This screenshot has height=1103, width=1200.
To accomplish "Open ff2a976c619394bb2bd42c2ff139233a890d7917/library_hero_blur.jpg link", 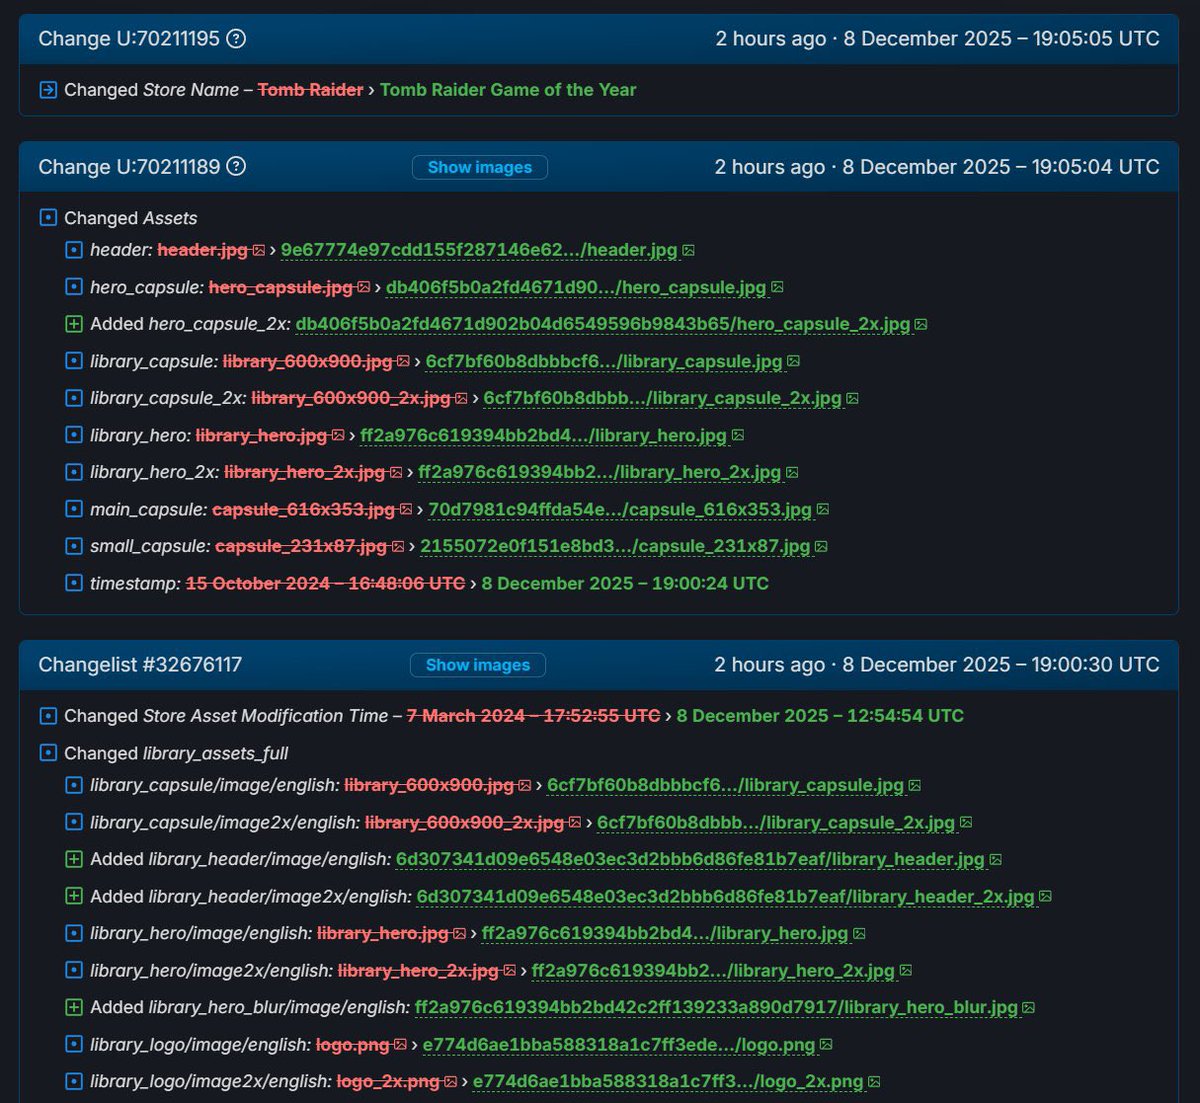I will [716, 1007].
